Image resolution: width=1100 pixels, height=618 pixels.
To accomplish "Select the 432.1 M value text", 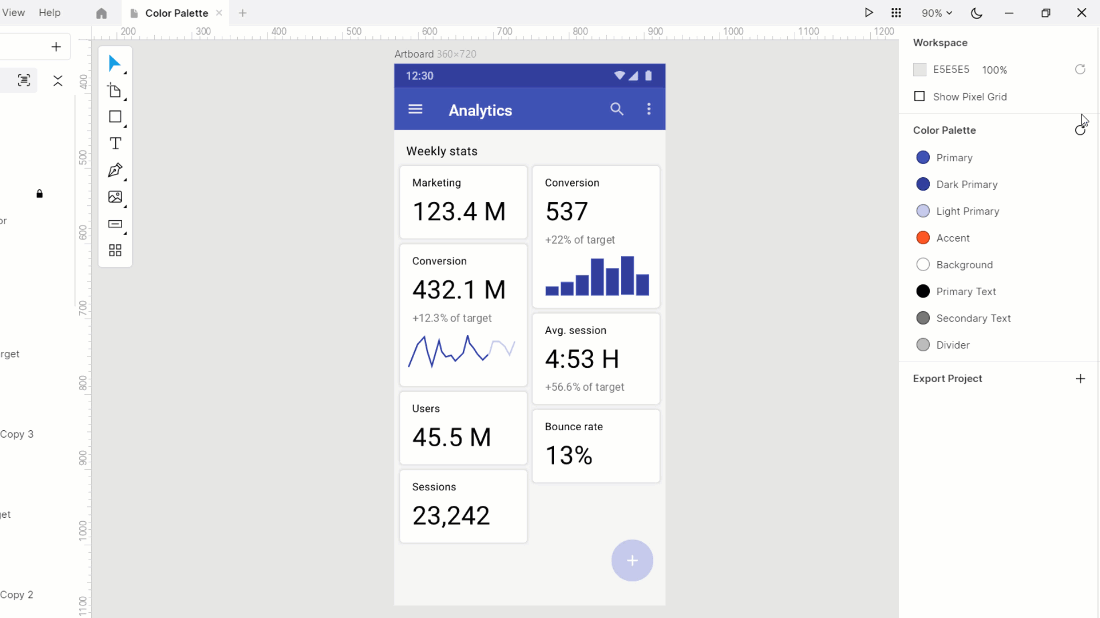I will (x=459, y=290).
